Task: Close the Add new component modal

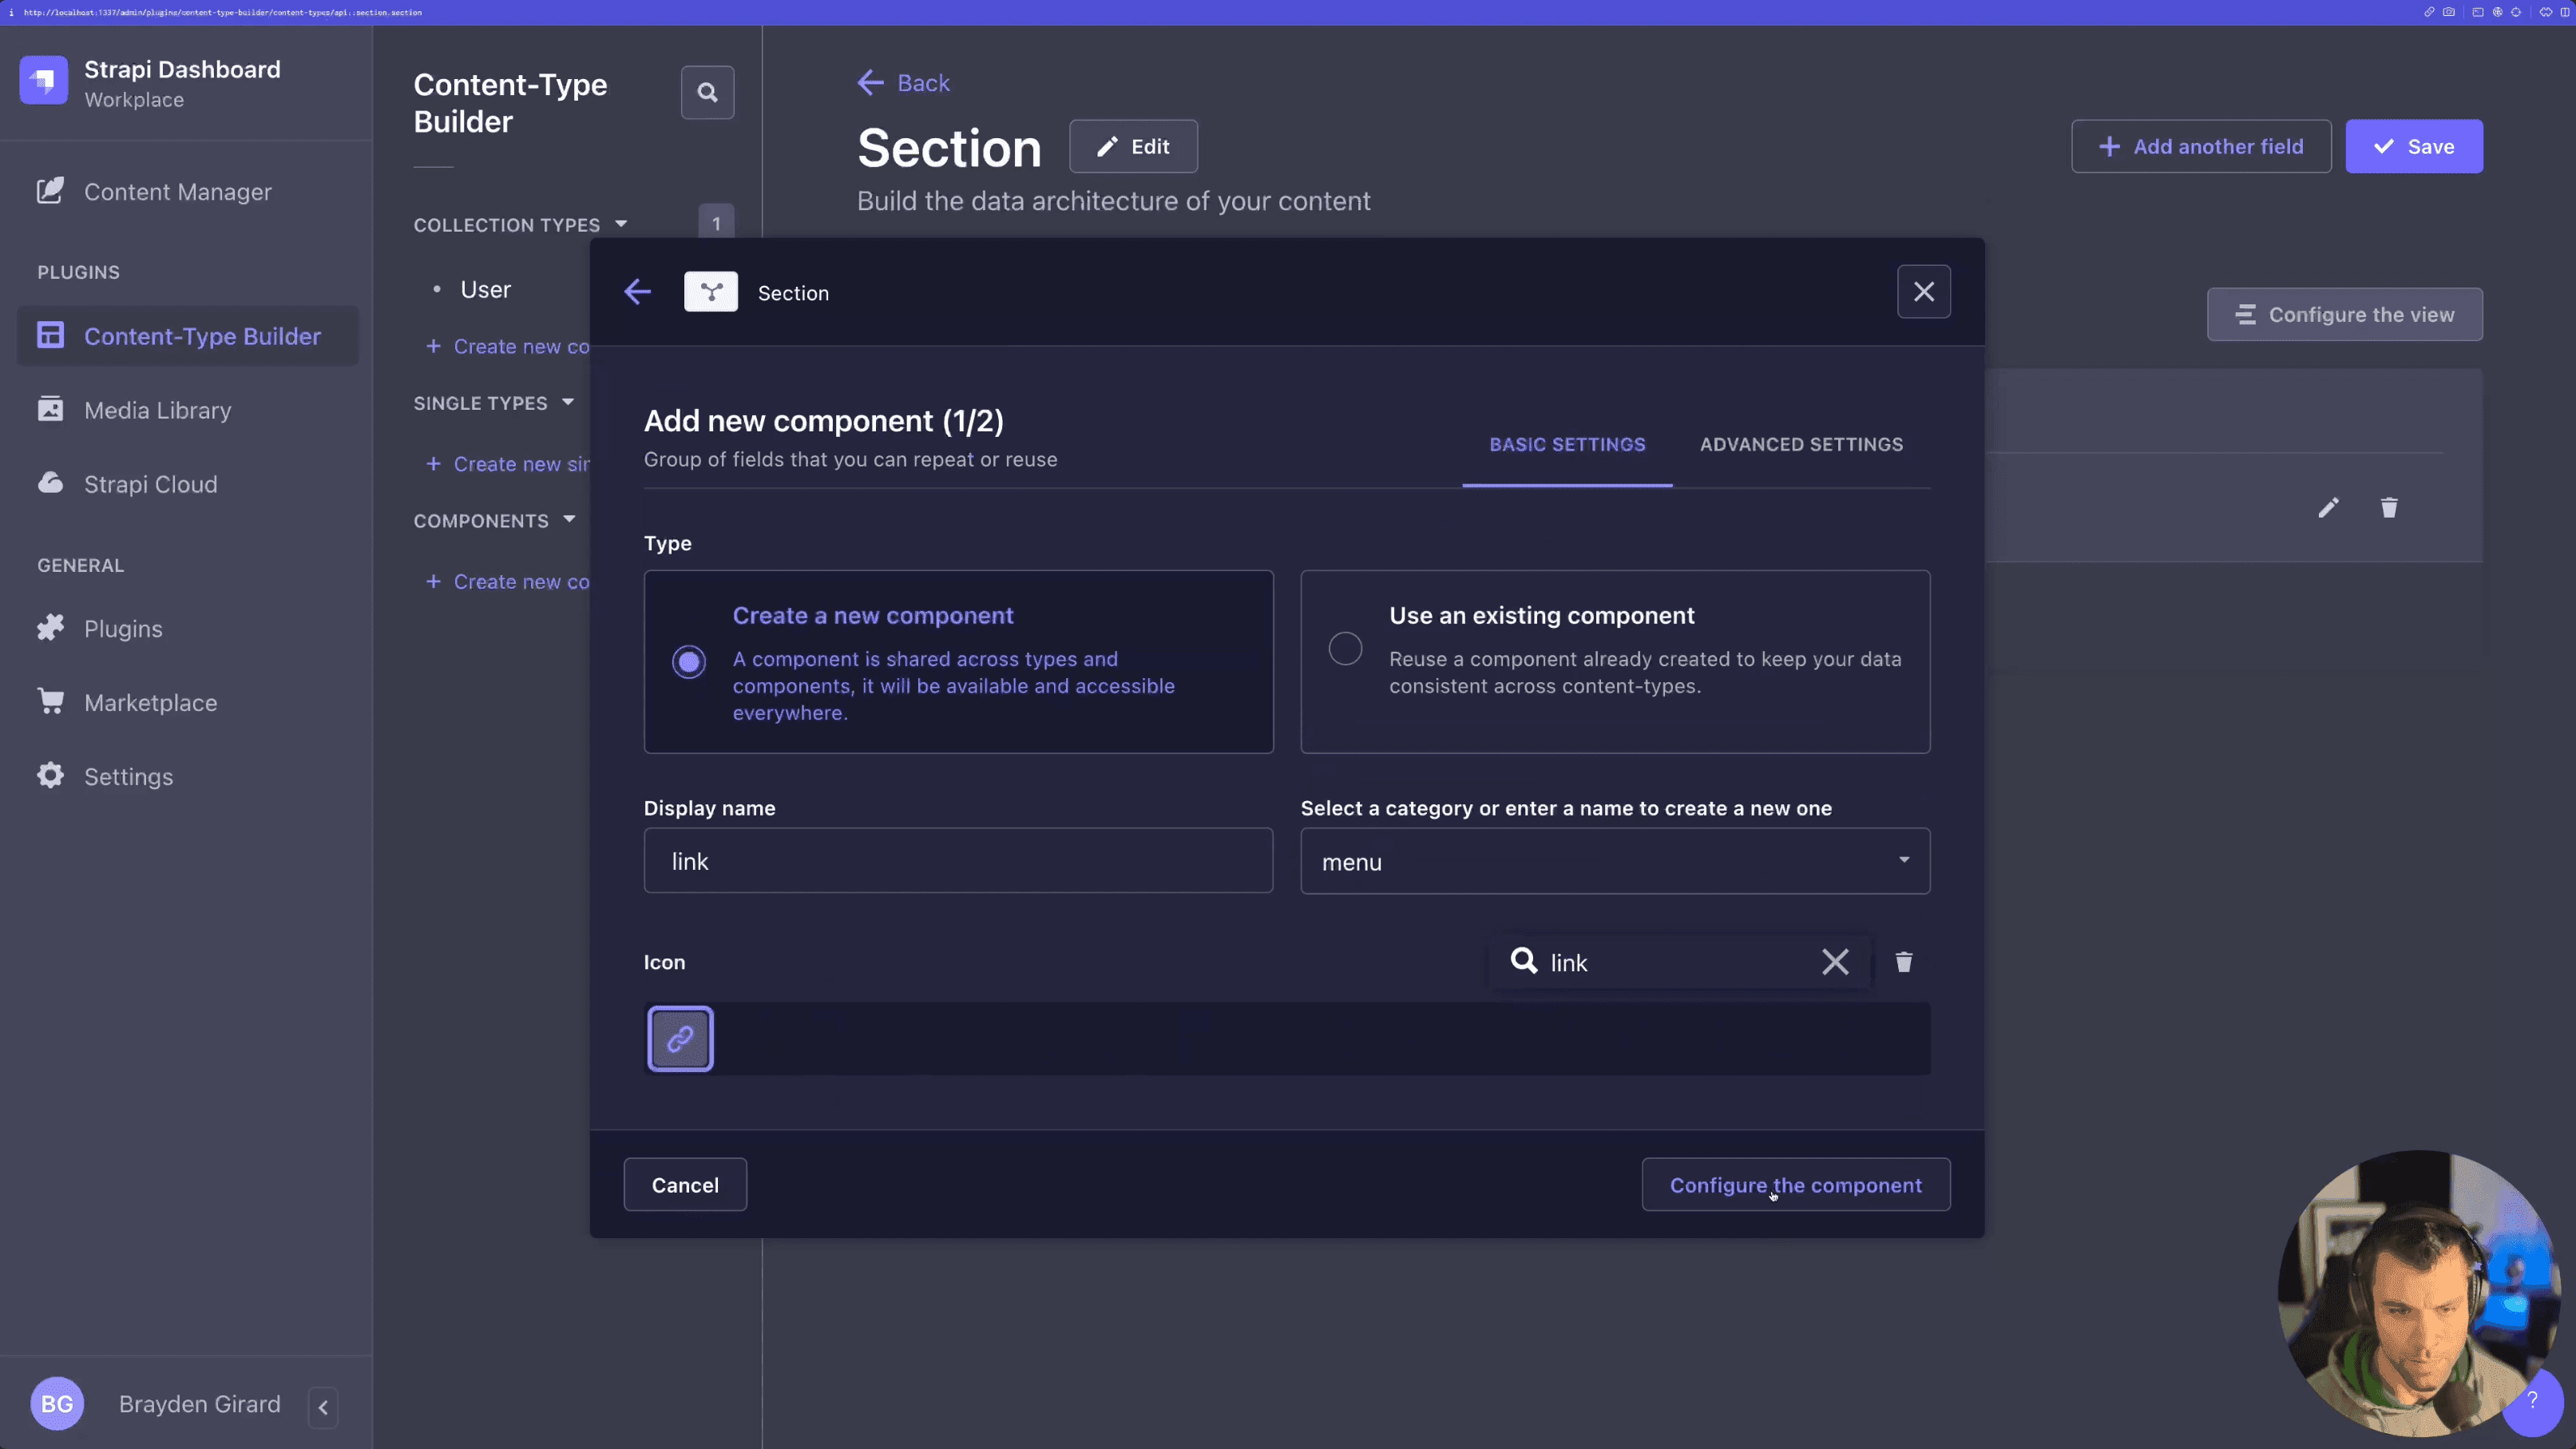Action: [x=1923, y=292]
